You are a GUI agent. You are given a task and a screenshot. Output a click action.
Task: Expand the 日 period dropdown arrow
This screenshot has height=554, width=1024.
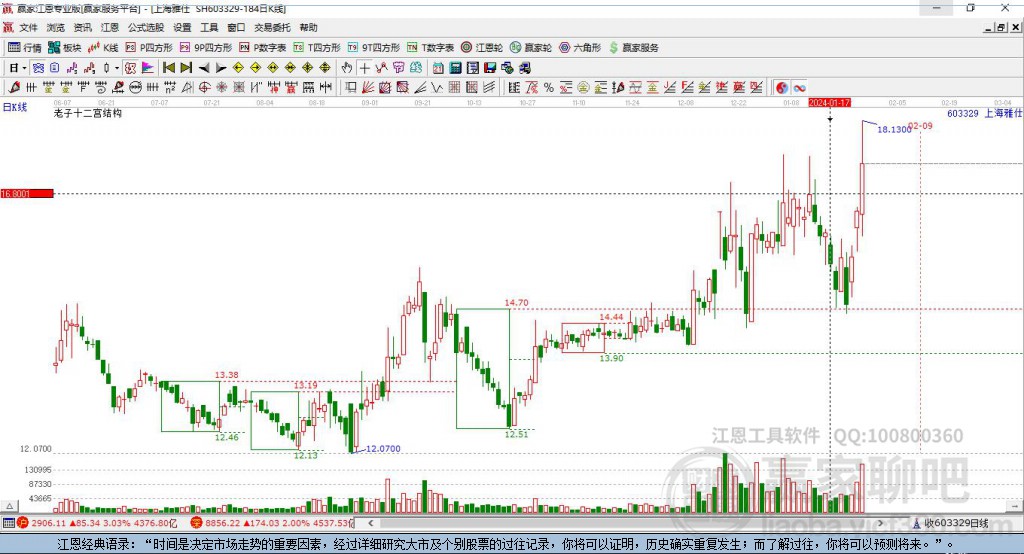click(24, 68)
